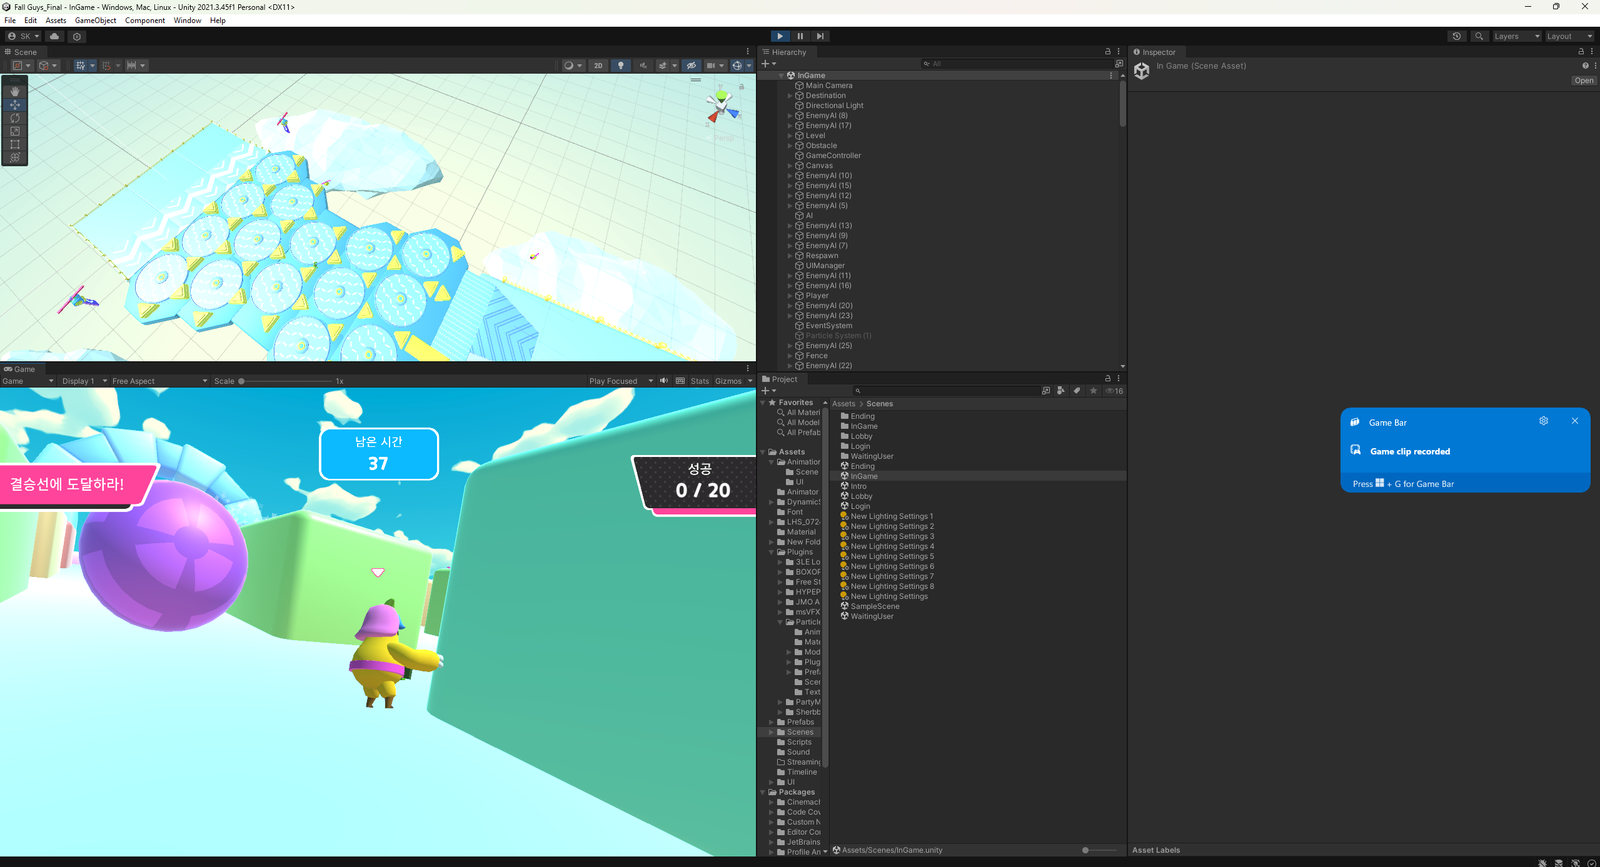Click the Scene orientation gizmo
Image resolution: width=1600 pixels, height=867 pixels.
pyautogui.click(x=720, y=105)
